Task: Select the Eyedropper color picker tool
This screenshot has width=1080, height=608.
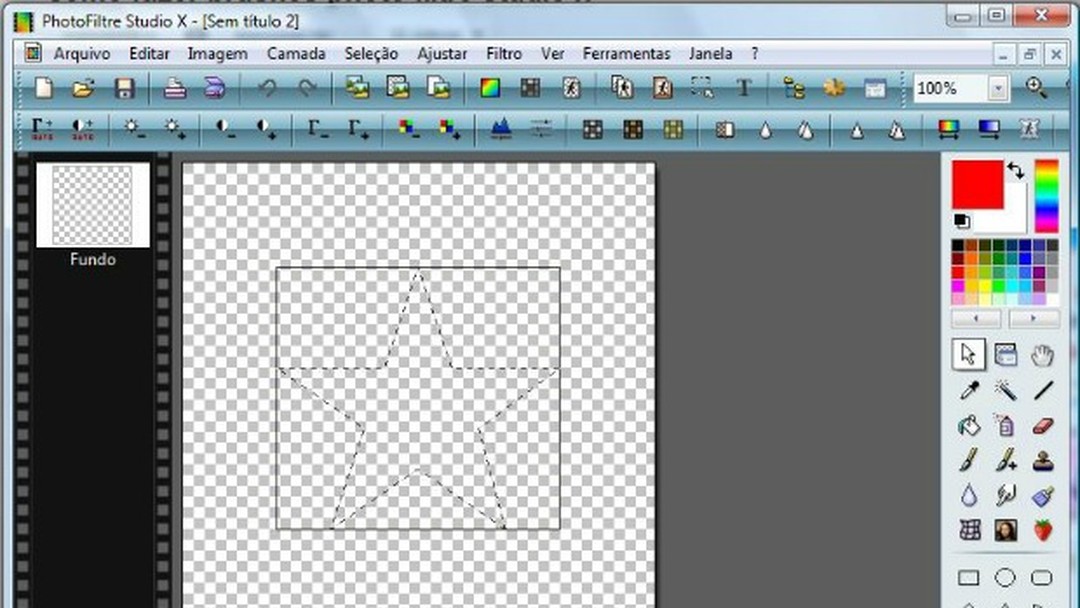Action: pyautogui.click(x=968, y=390)
